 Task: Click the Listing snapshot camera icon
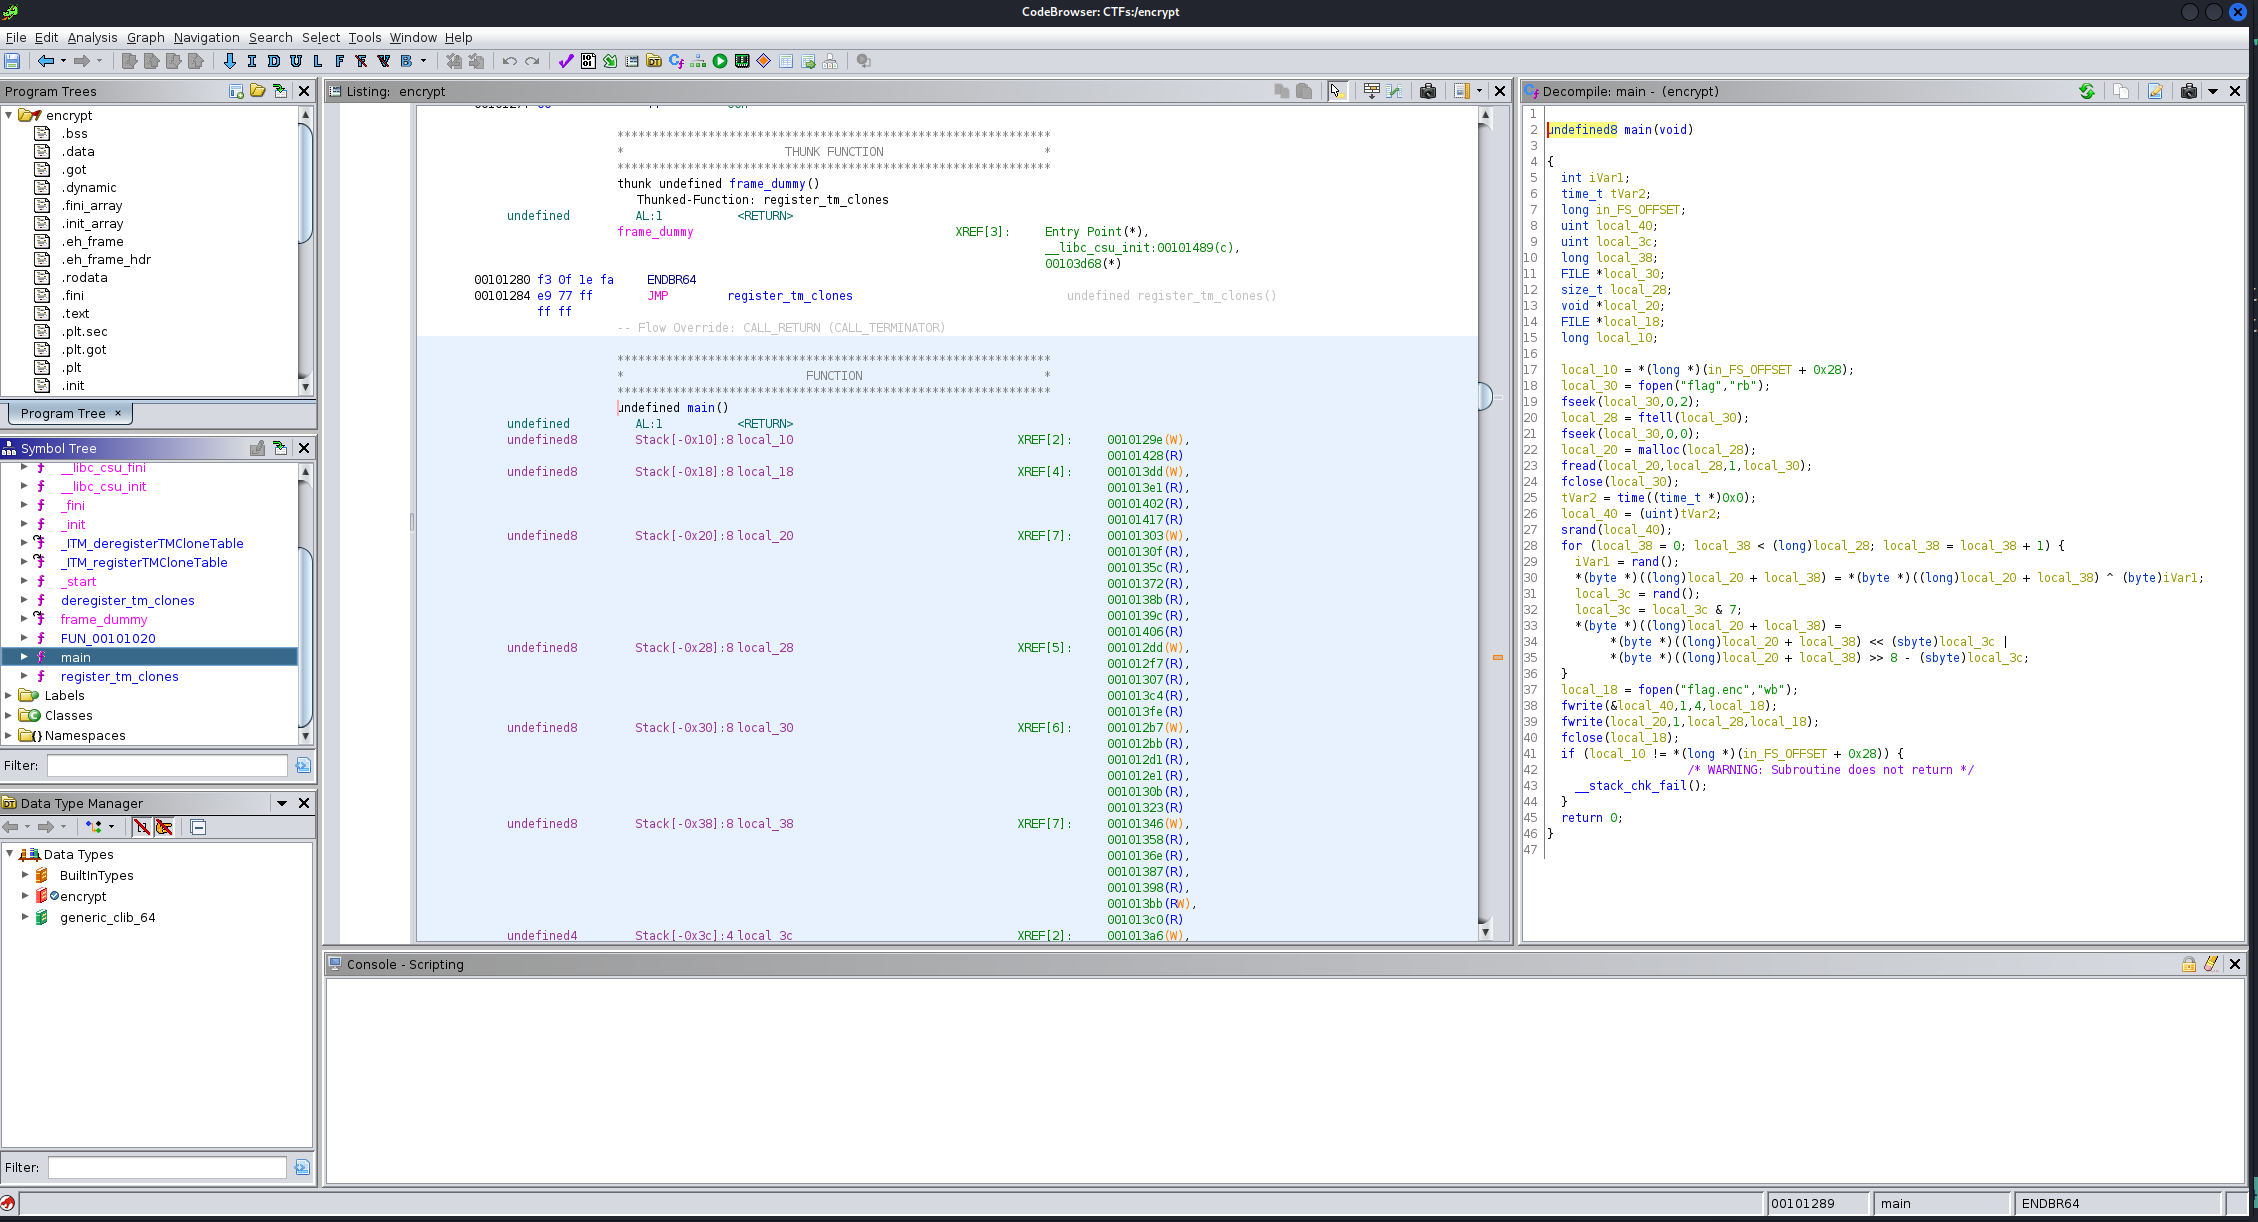(x=1428, y=91)
